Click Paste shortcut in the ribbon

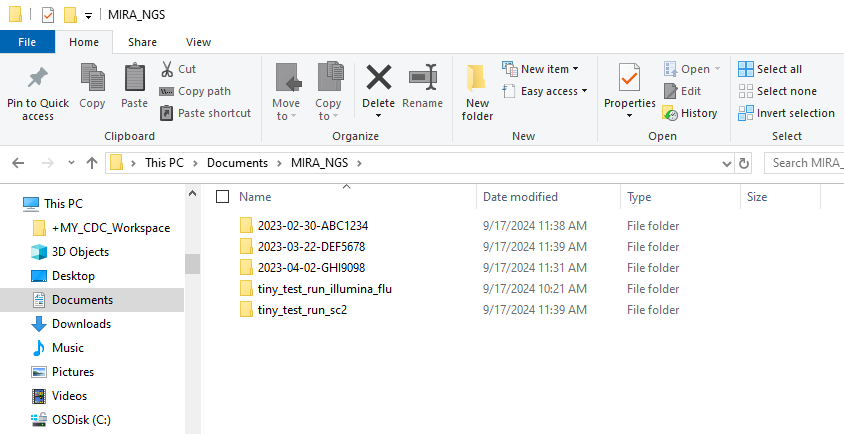tap(206, 113)
